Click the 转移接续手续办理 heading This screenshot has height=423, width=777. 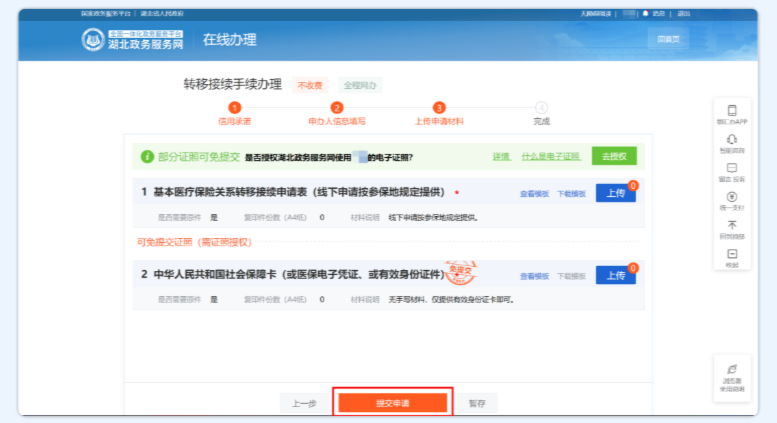pyautogui.click(x=232, y=84)
